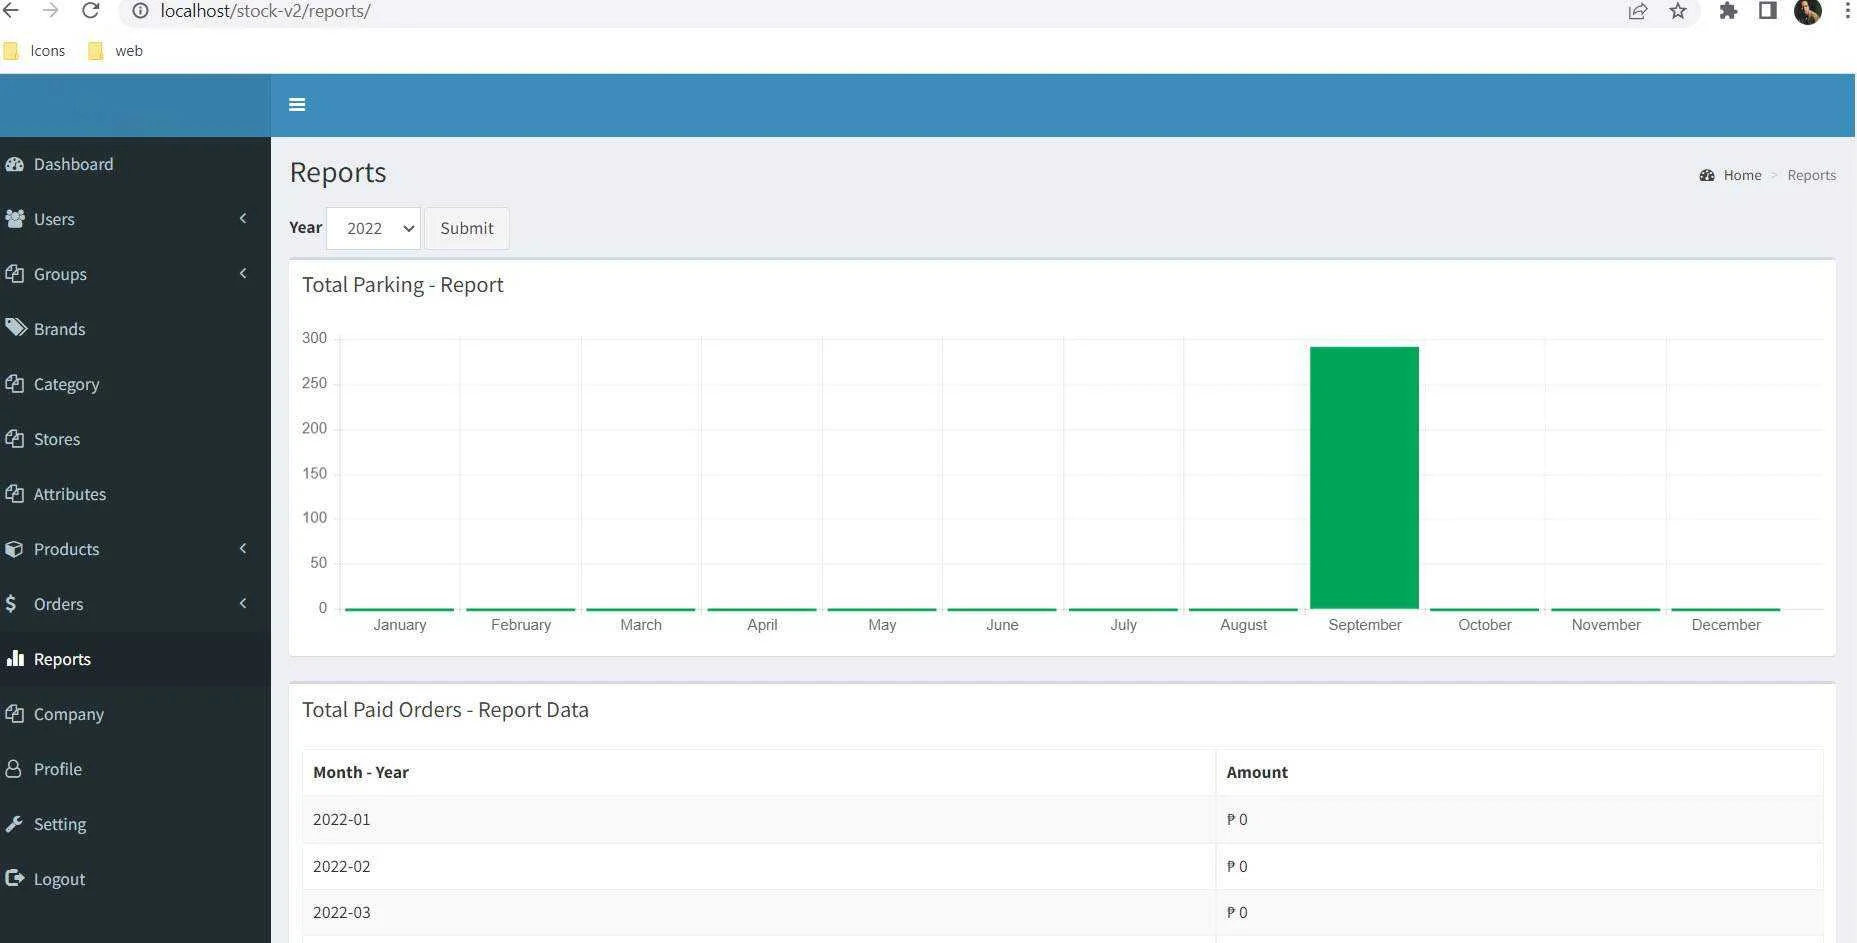Toggle the sidebar hamburger menu icon
The image size is (1857, 943).
click(x=297, y=104)
